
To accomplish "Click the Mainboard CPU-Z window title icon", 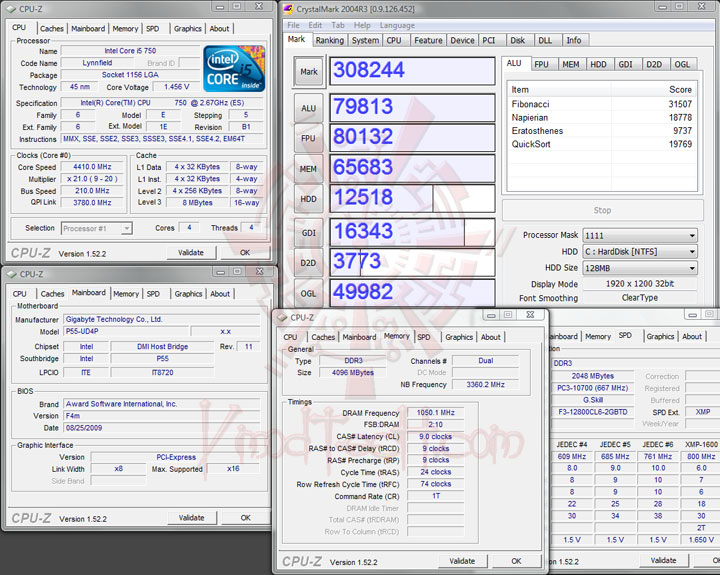I will (12, 274).
